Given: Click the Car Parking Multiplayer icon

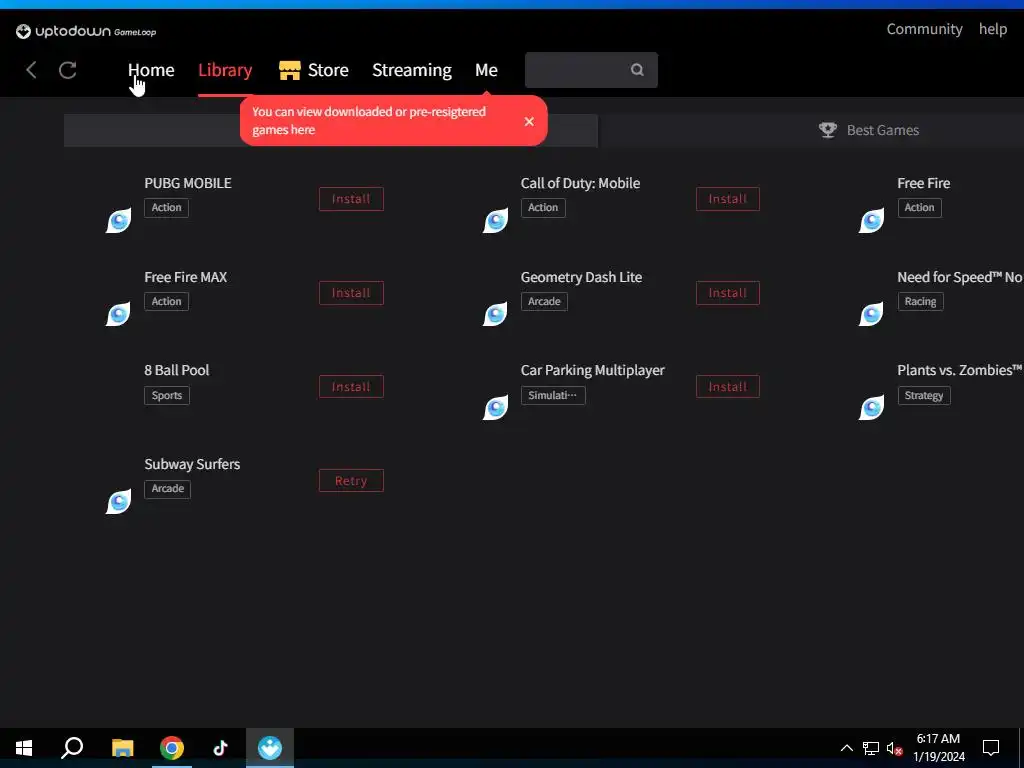Looking at the screenshot, I should pos(495,408).
